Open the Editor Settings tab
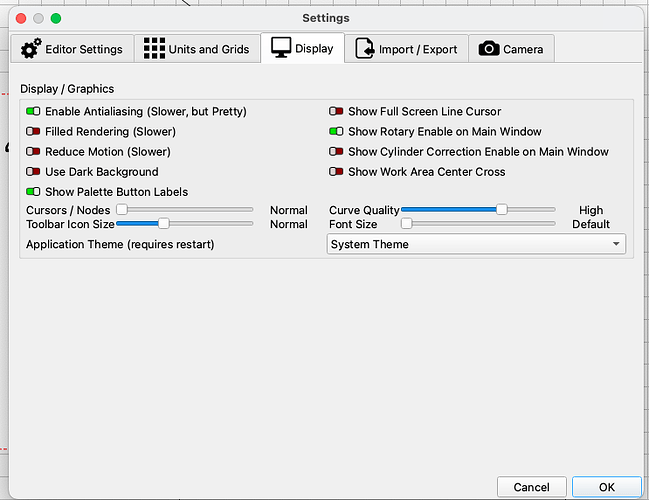Viewport: 649px width, 500px height. pyautogui.click(x=72, y=49)
